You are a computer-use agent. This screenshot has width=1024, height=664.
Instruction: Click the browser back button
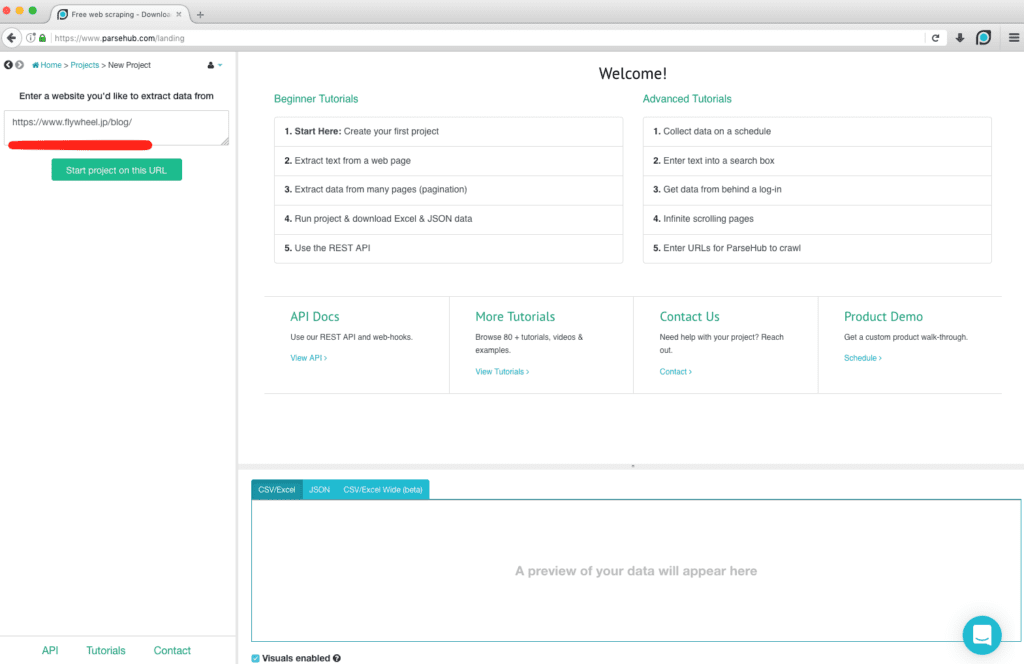pyautogui.click(x=12, y=38)
